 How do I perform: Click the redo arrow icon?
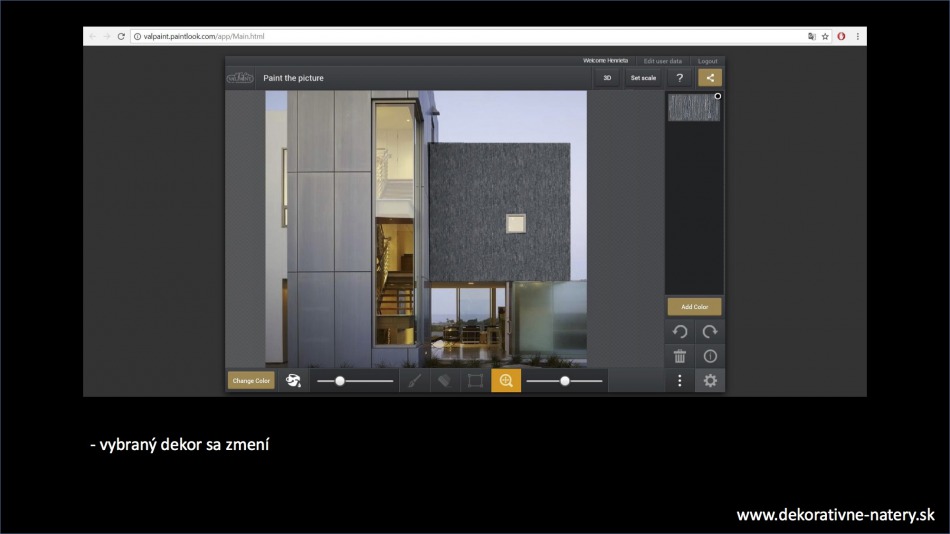pyautogui.click(x=710, y=332)
